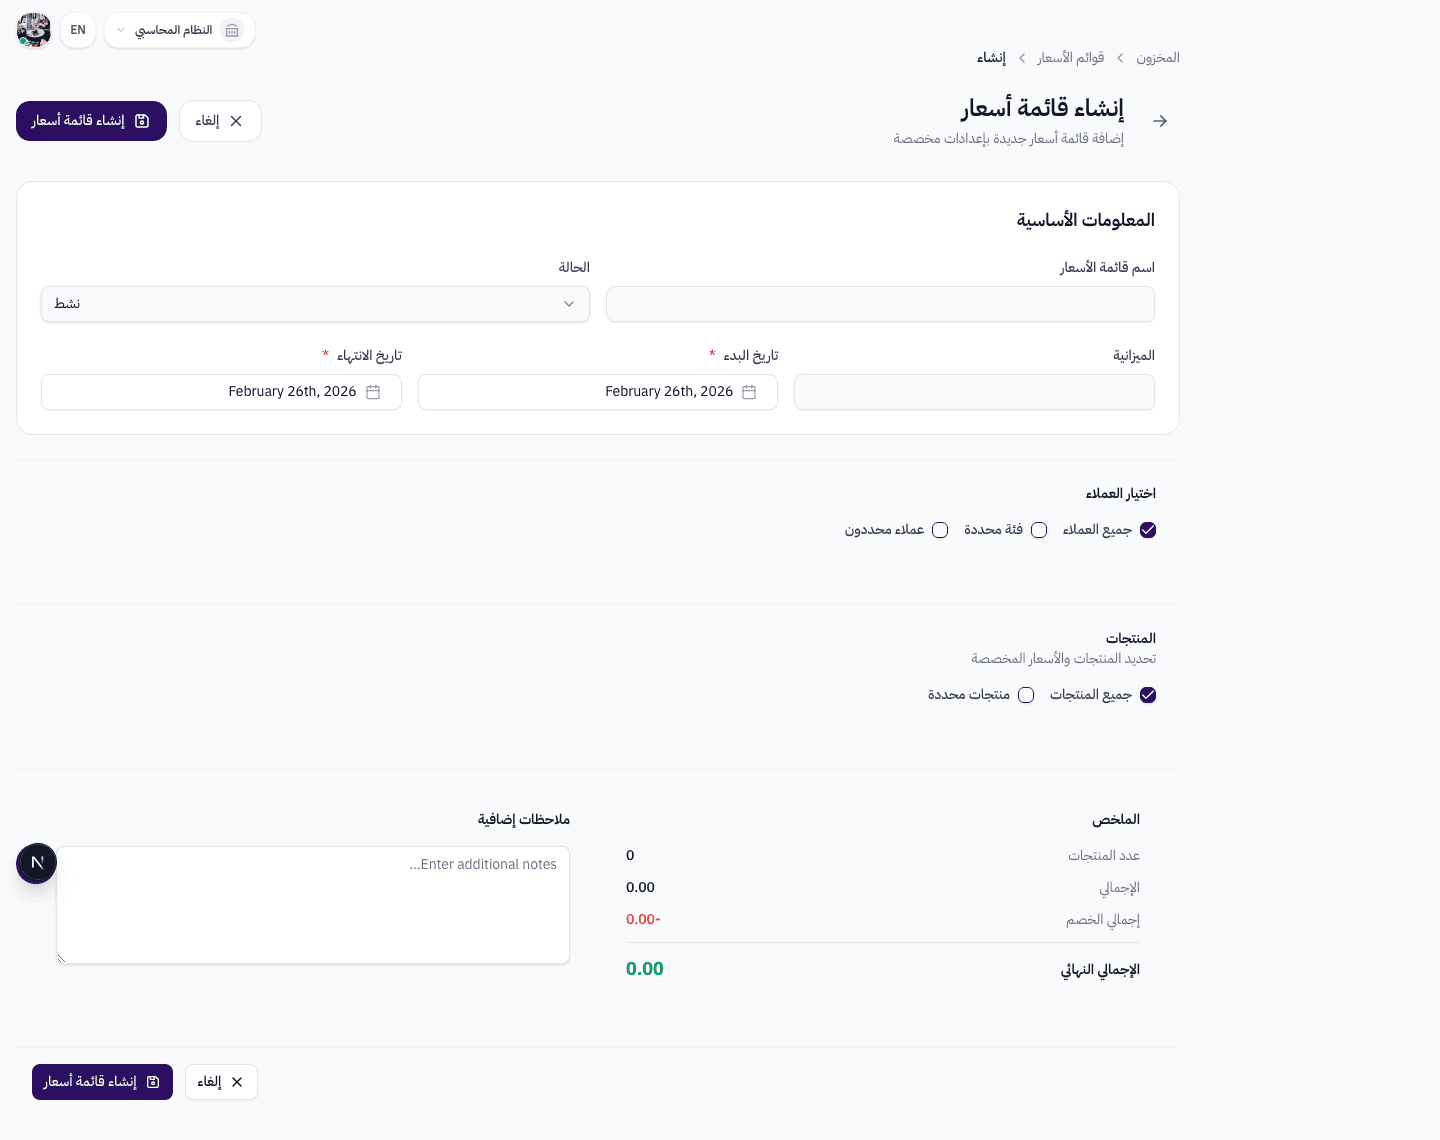Open the تاريخ البدء date picker field
The height and width of the screenshot is (1140, 1440).
[x=597, y=392]
